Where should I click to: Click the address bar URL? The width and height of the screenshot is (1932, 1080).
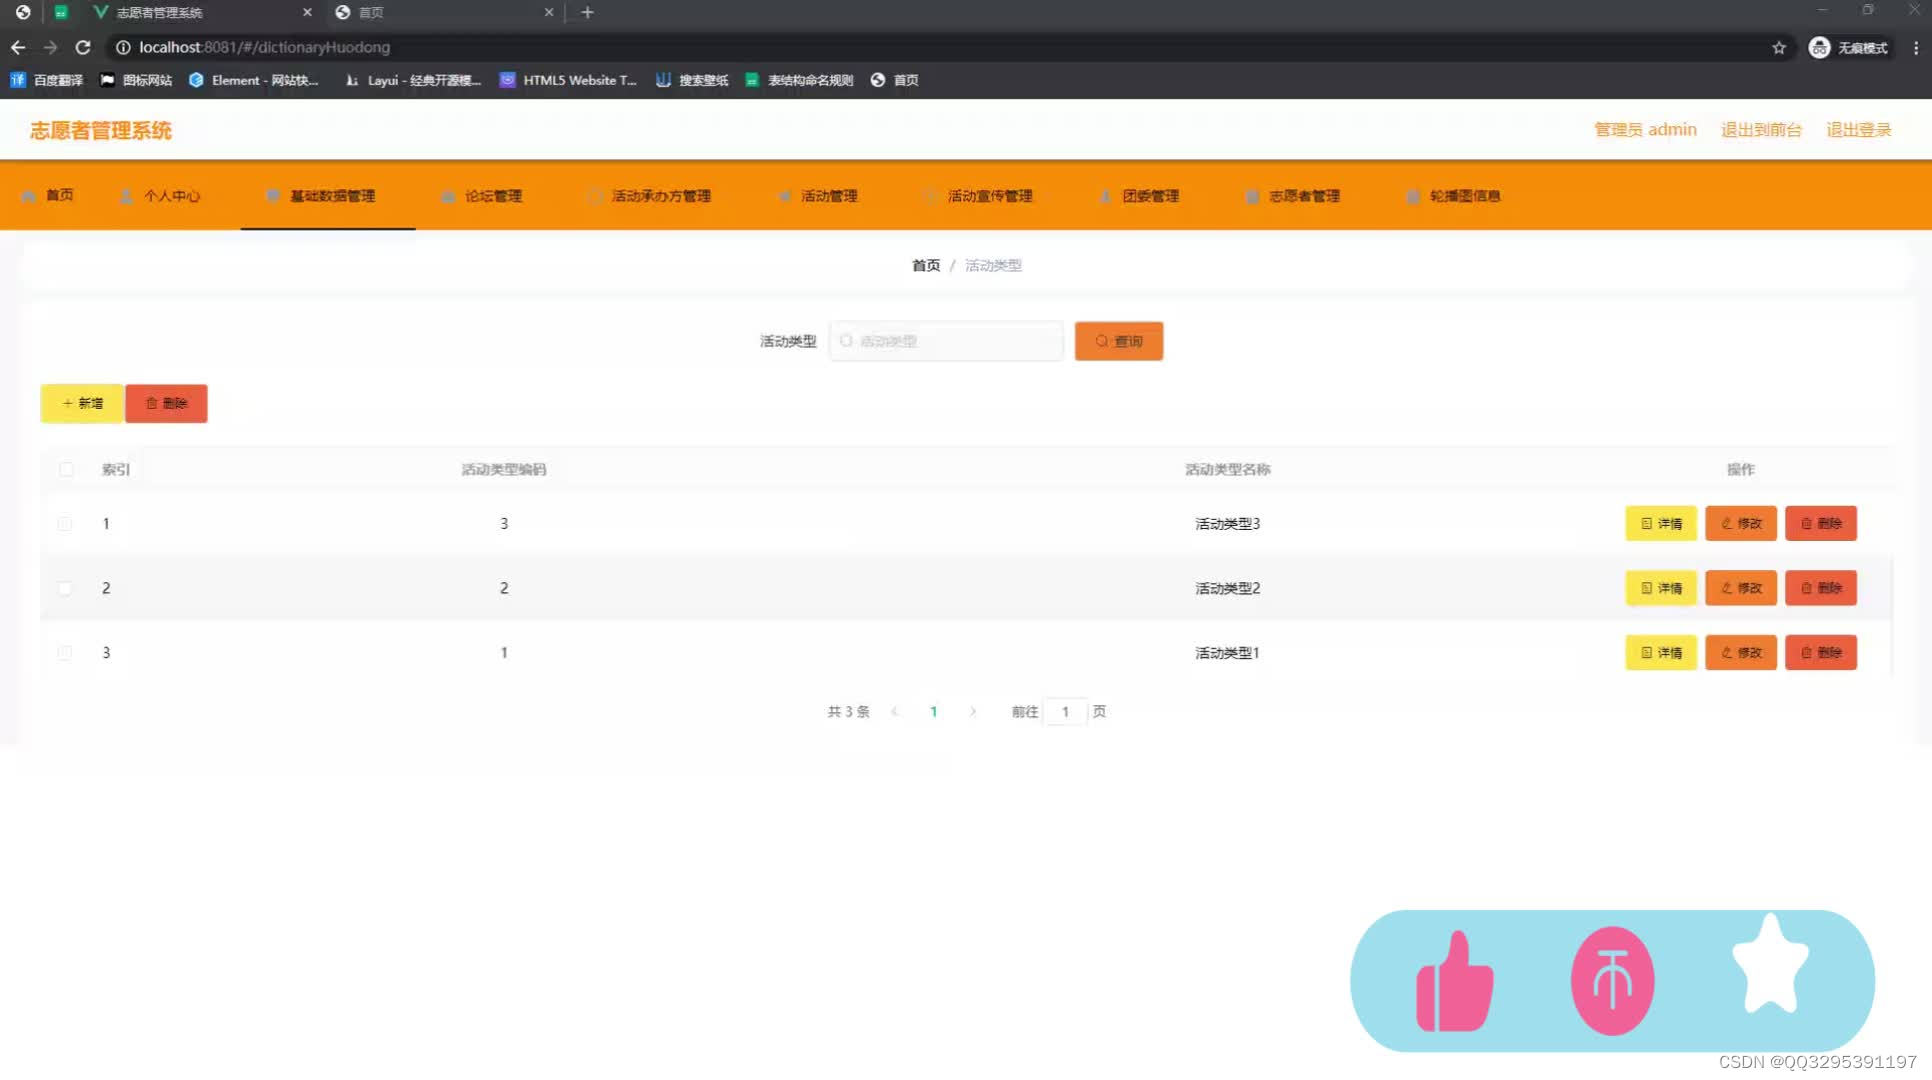tap(264, 47)
